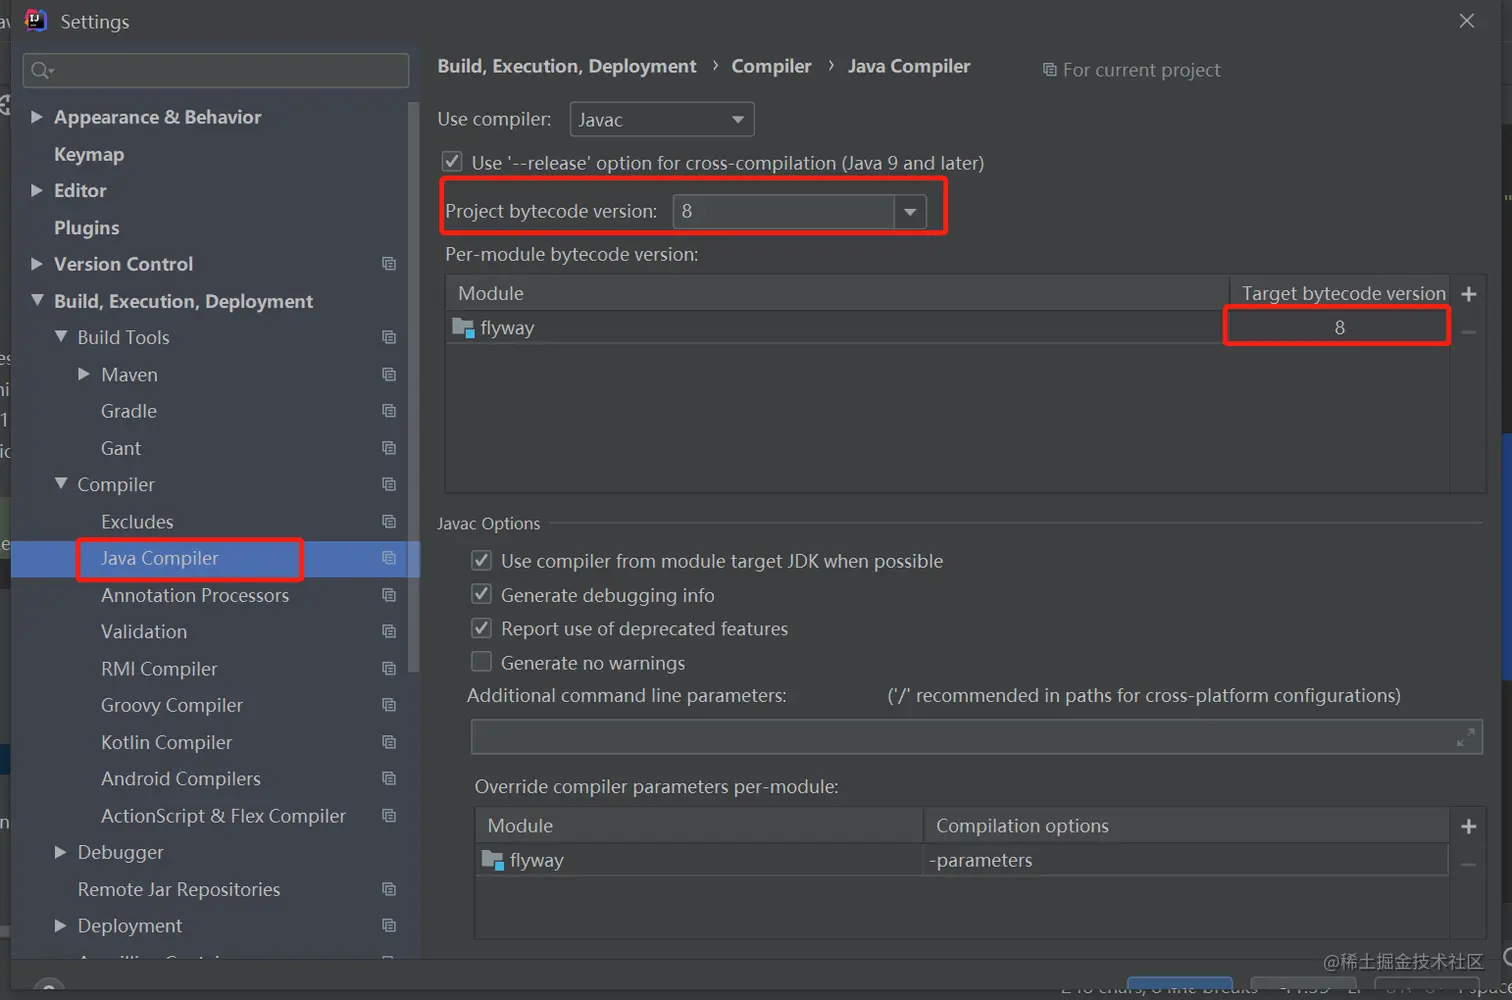Click the project-scope icon on the Excludes row
This screenshot has width=1512, height=1000.
click(x=389, y=522)
